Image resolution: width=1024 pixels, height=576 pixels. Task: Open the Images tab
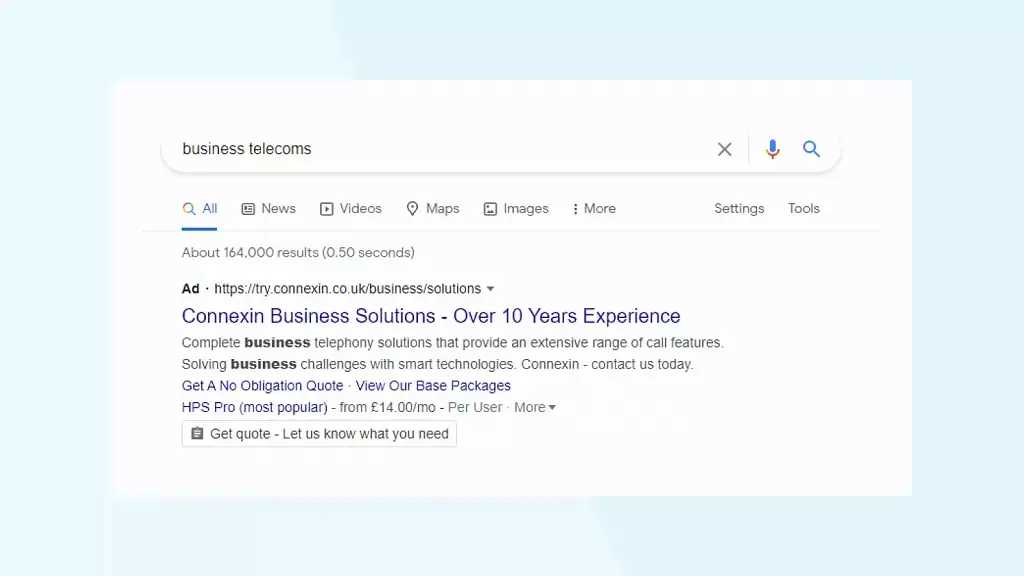coord(516,208)
